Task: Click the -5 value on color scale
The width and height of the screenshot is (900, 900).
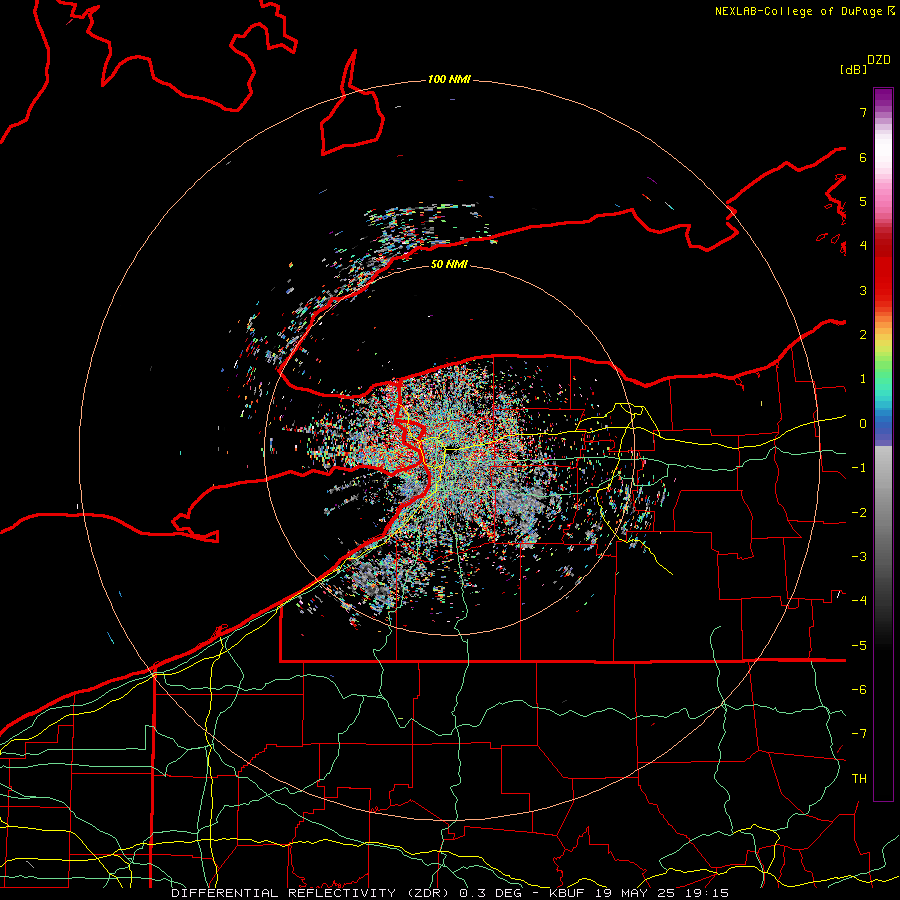Action: (859, 646)
